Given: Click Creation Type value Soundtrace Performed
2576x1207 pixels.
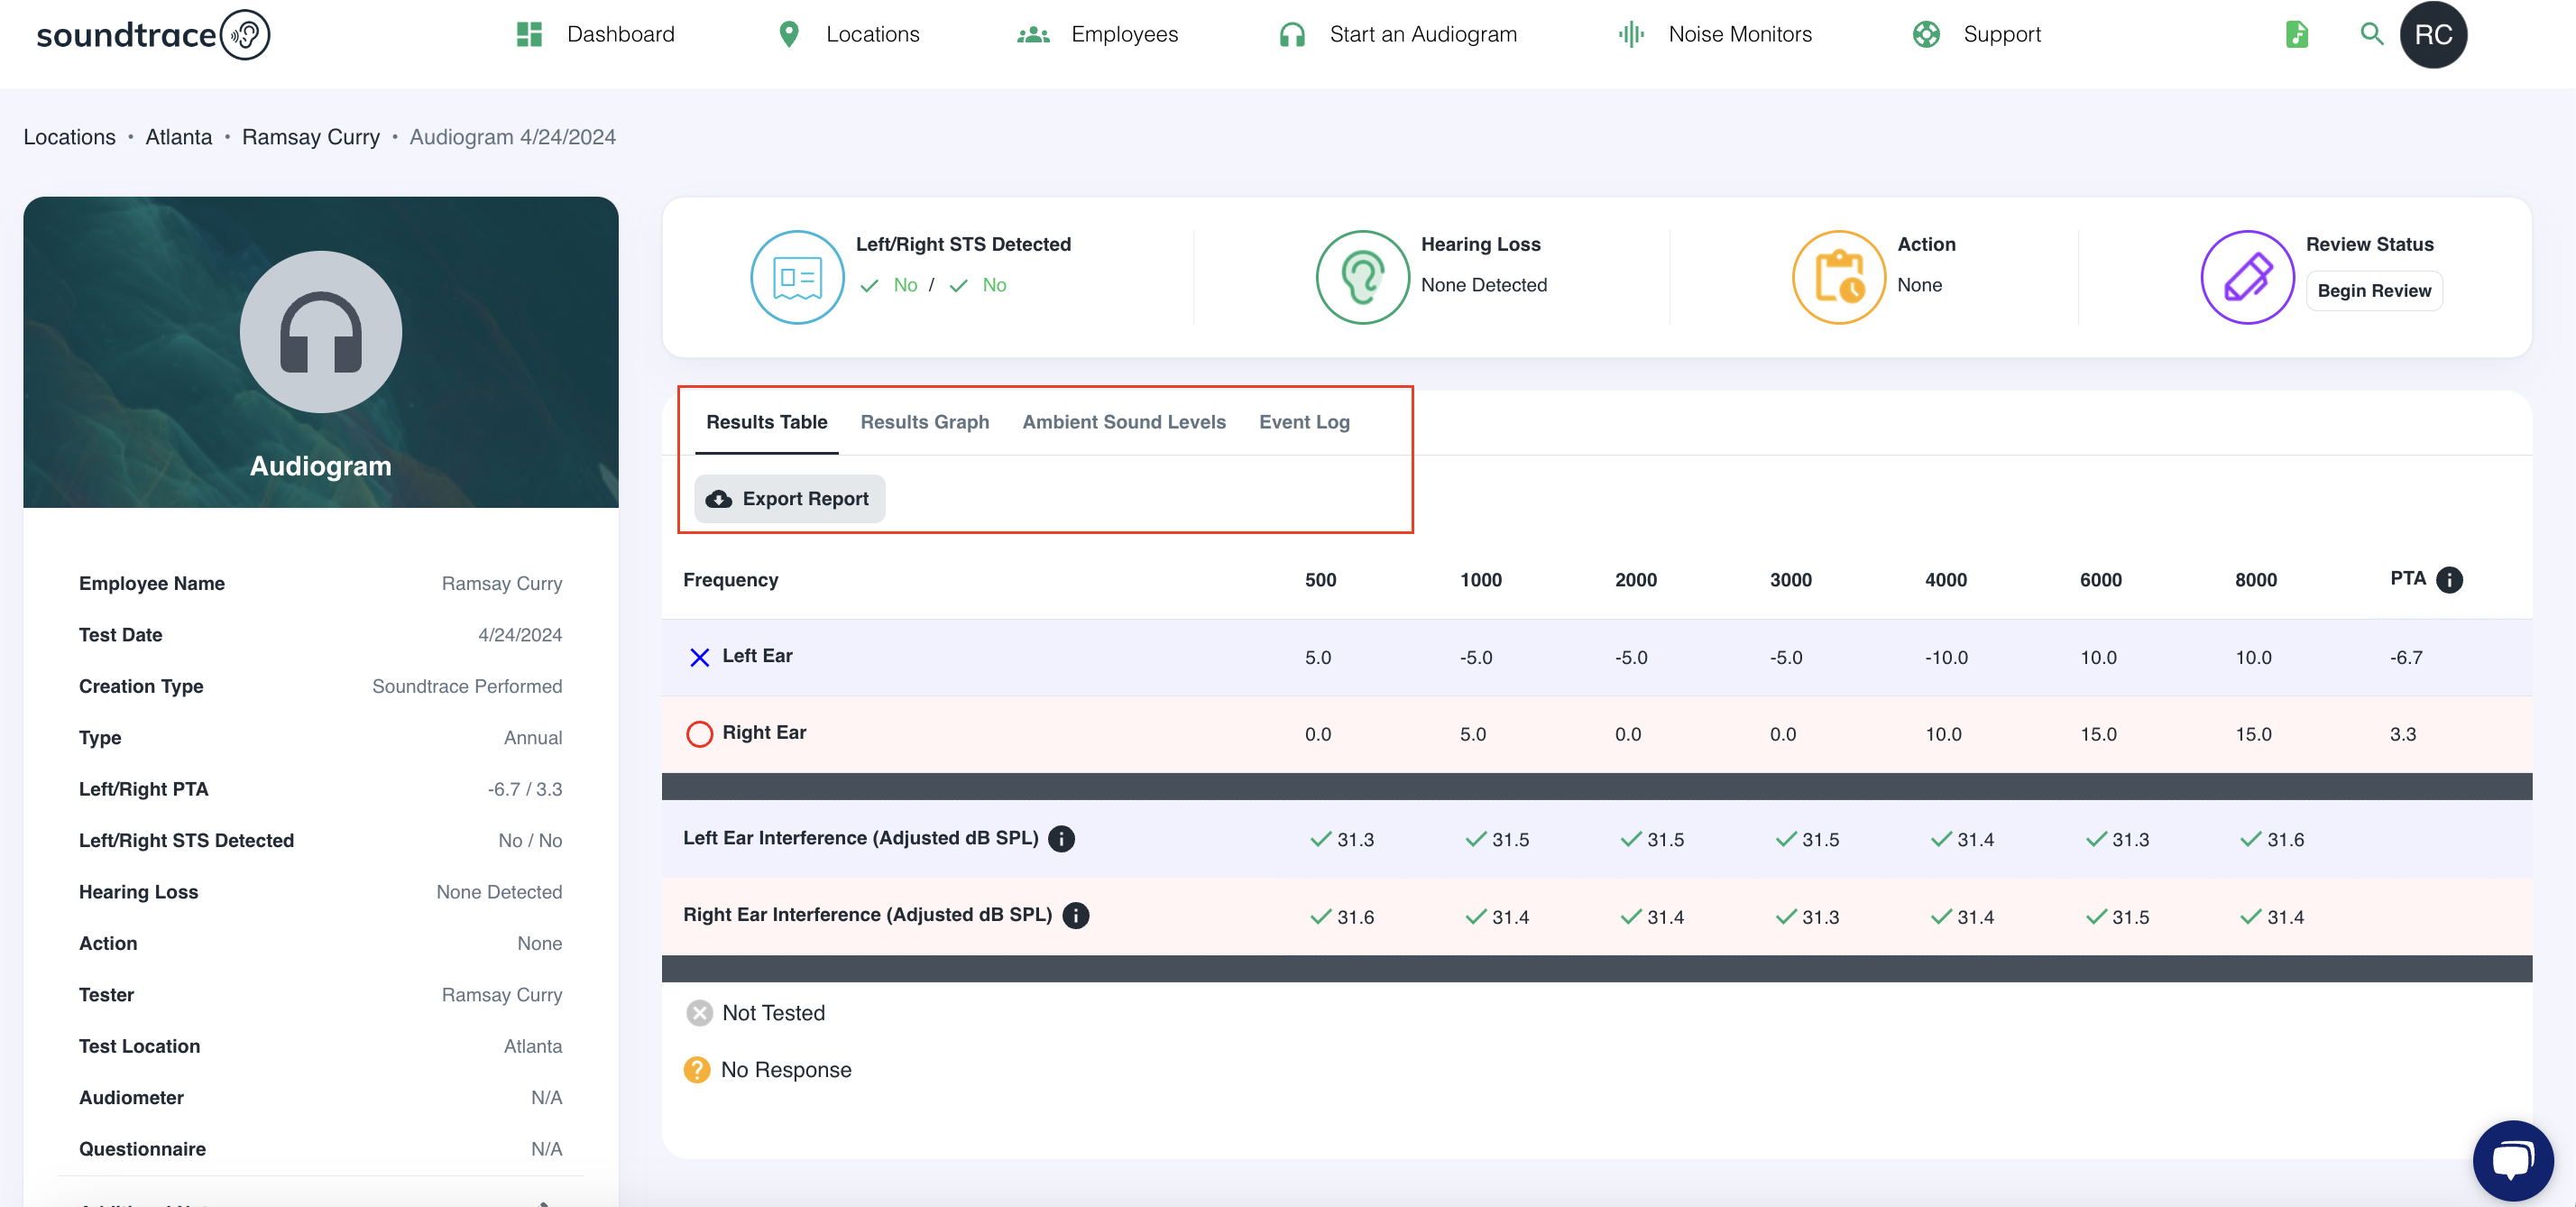Looking at the screenshot, I should click(x=467, y=687).
